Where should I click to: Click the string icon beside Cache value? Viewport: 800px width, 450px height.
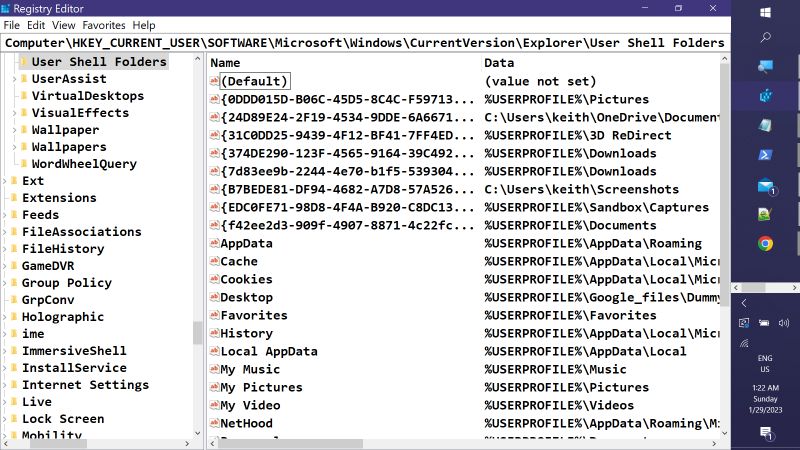214,261
